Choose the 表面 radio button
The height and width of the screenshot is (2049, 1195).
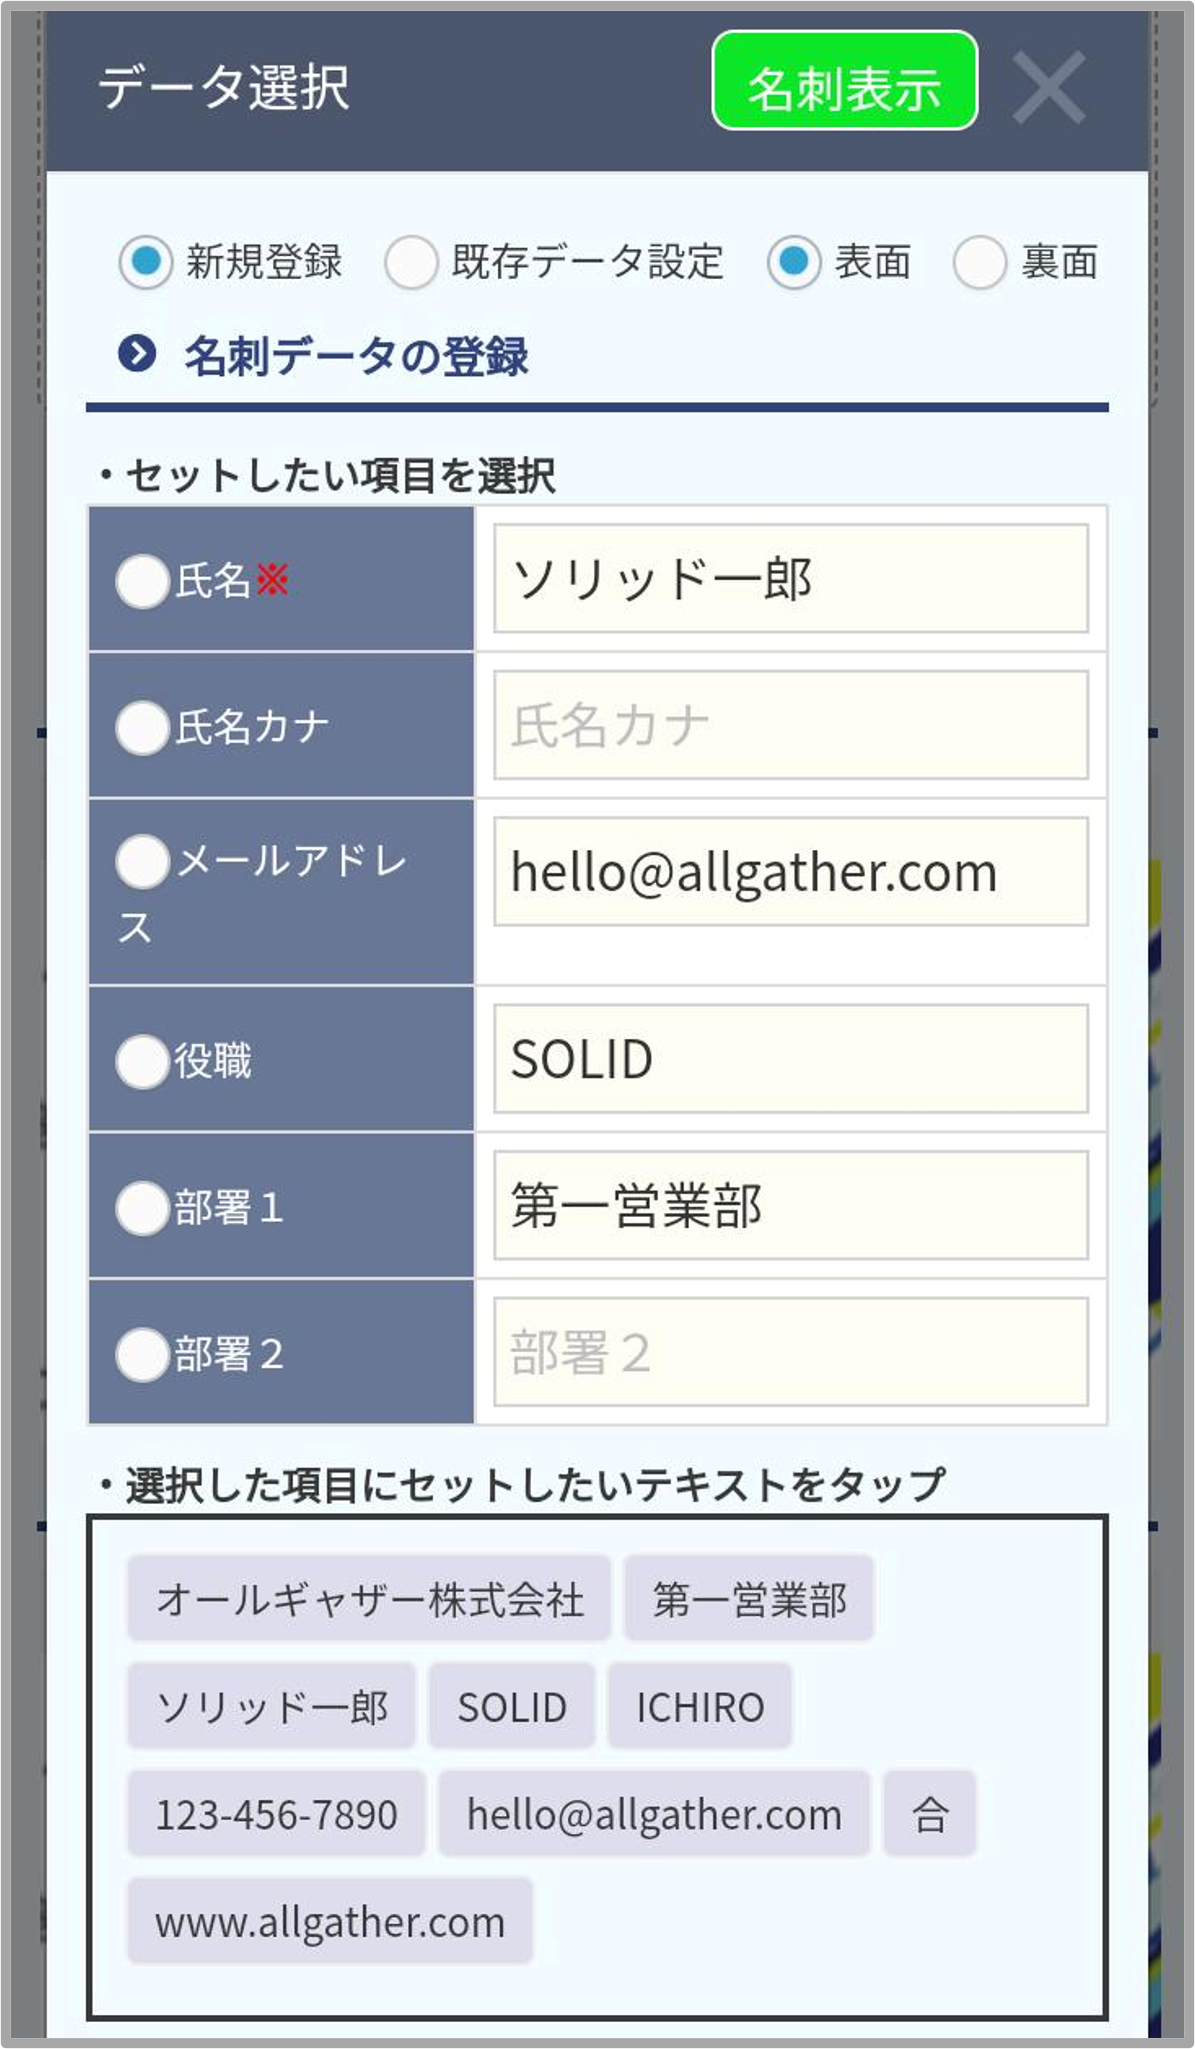pyautogui.click(x=794, y=262)
